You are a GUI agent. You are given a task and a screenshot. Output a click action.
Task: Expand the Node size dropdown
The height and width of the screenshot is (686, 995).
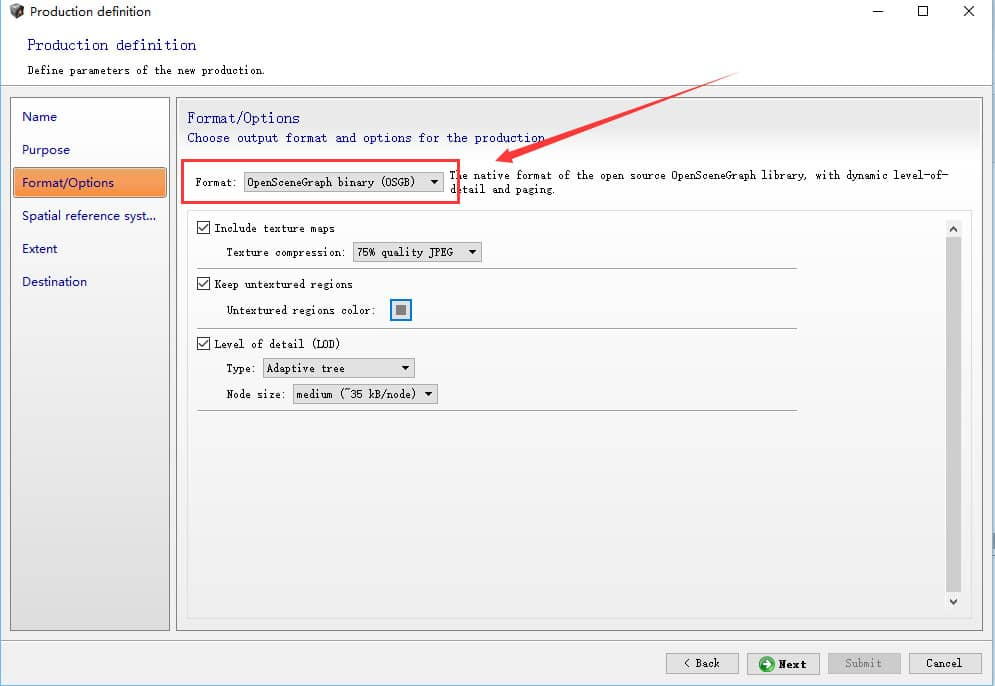point(365,394)
